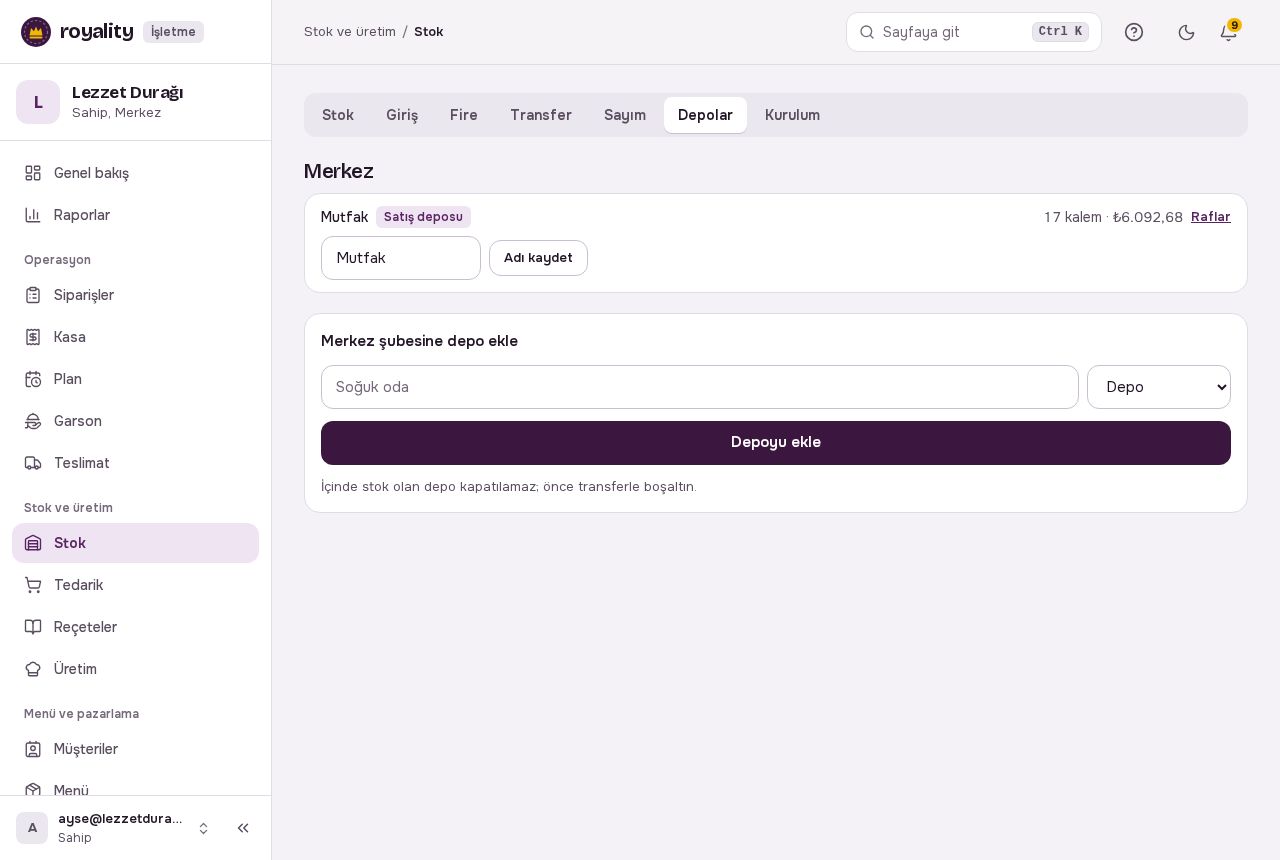Click Garson waiter icon
Viewport: 1280px width, 860px height.
click(x=33, y=421)
